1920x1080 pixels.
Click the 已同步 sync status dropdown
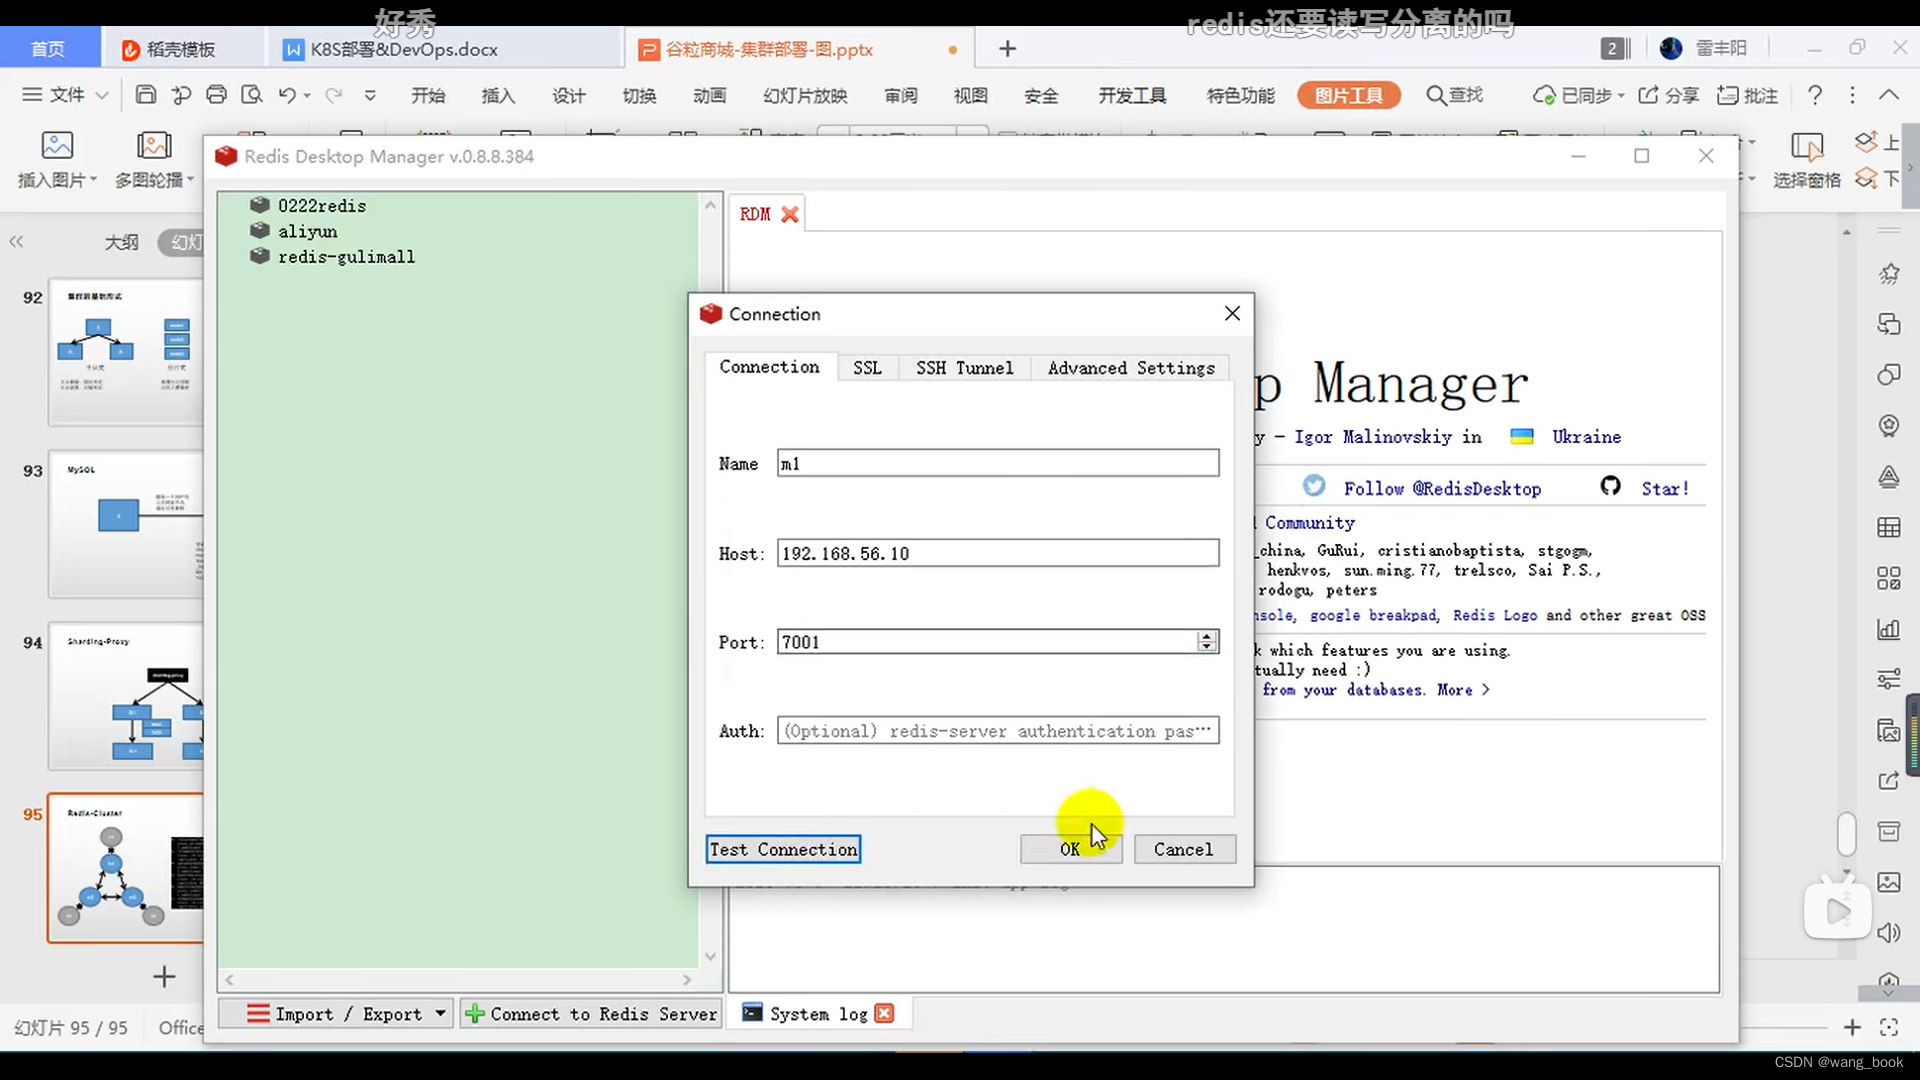pyautogui.click(x=1578, y=95)
